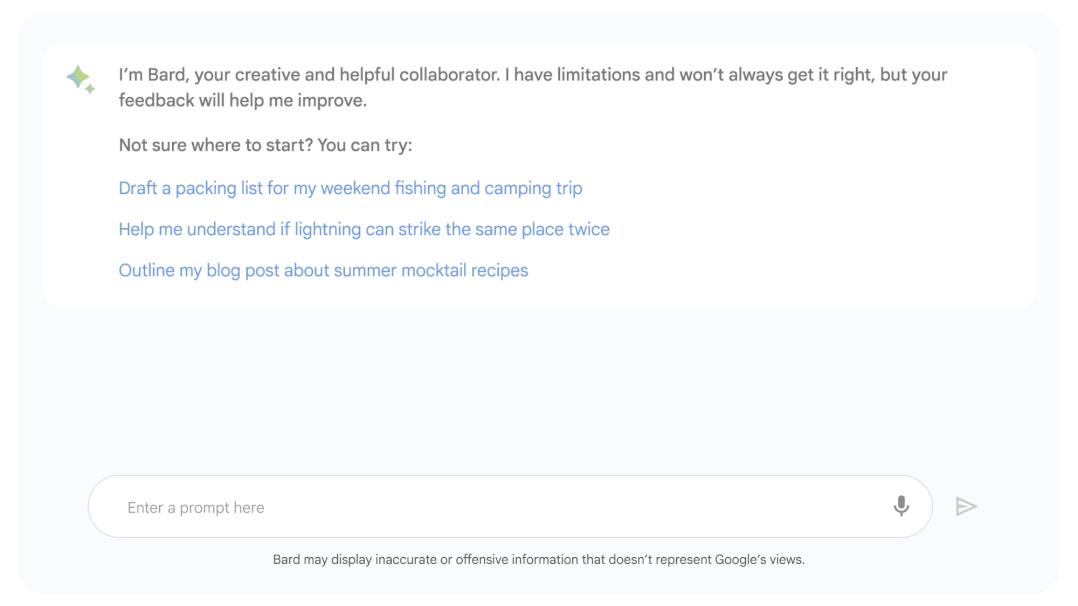The width and height of the screenshot is (1078, 606).
Task: Click the send arrow icon
Action: (x=966, y=506)
